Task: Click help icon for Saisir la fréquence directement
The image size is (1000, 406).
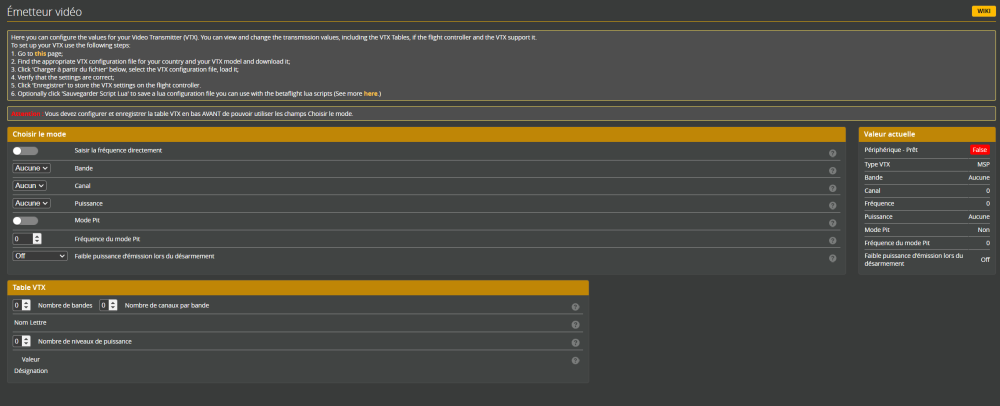Action: 832,152
